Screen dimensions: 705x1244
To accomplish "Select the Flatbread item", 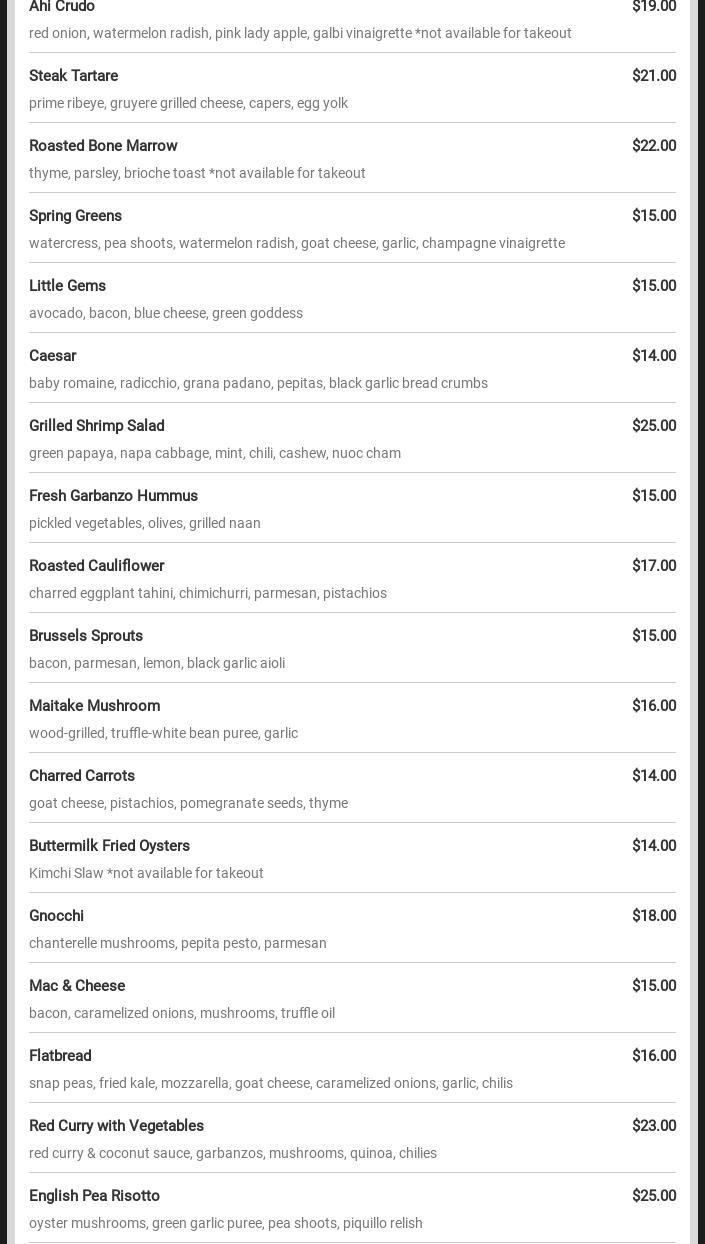I will coord(60,1056).
